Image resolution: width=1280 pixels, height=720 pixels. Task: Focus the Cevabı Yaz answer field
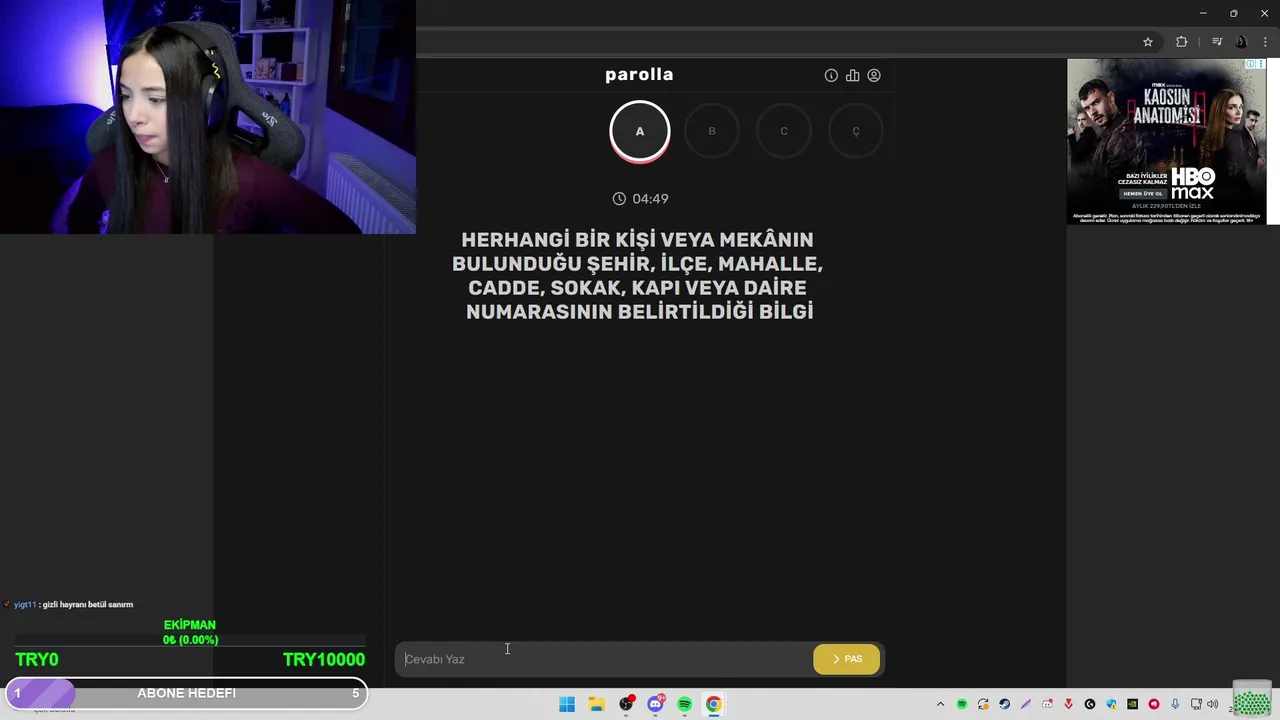605,659
